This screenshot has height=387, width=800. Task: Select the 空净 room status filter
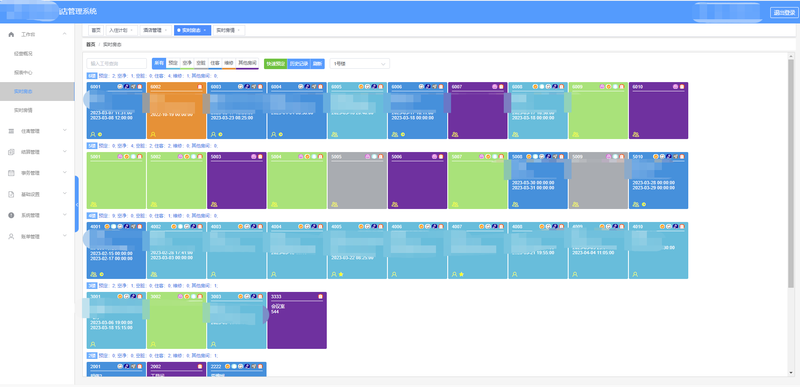point(187,64)
